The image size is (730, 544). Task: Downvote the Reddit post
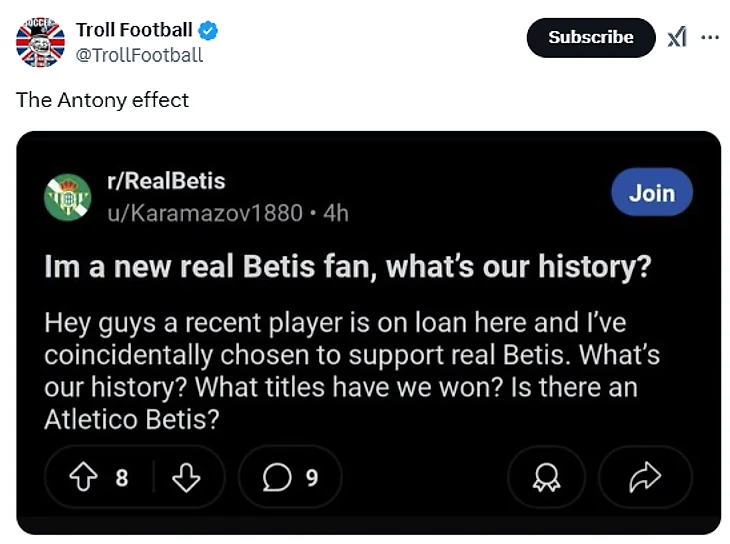click(186, 478)
